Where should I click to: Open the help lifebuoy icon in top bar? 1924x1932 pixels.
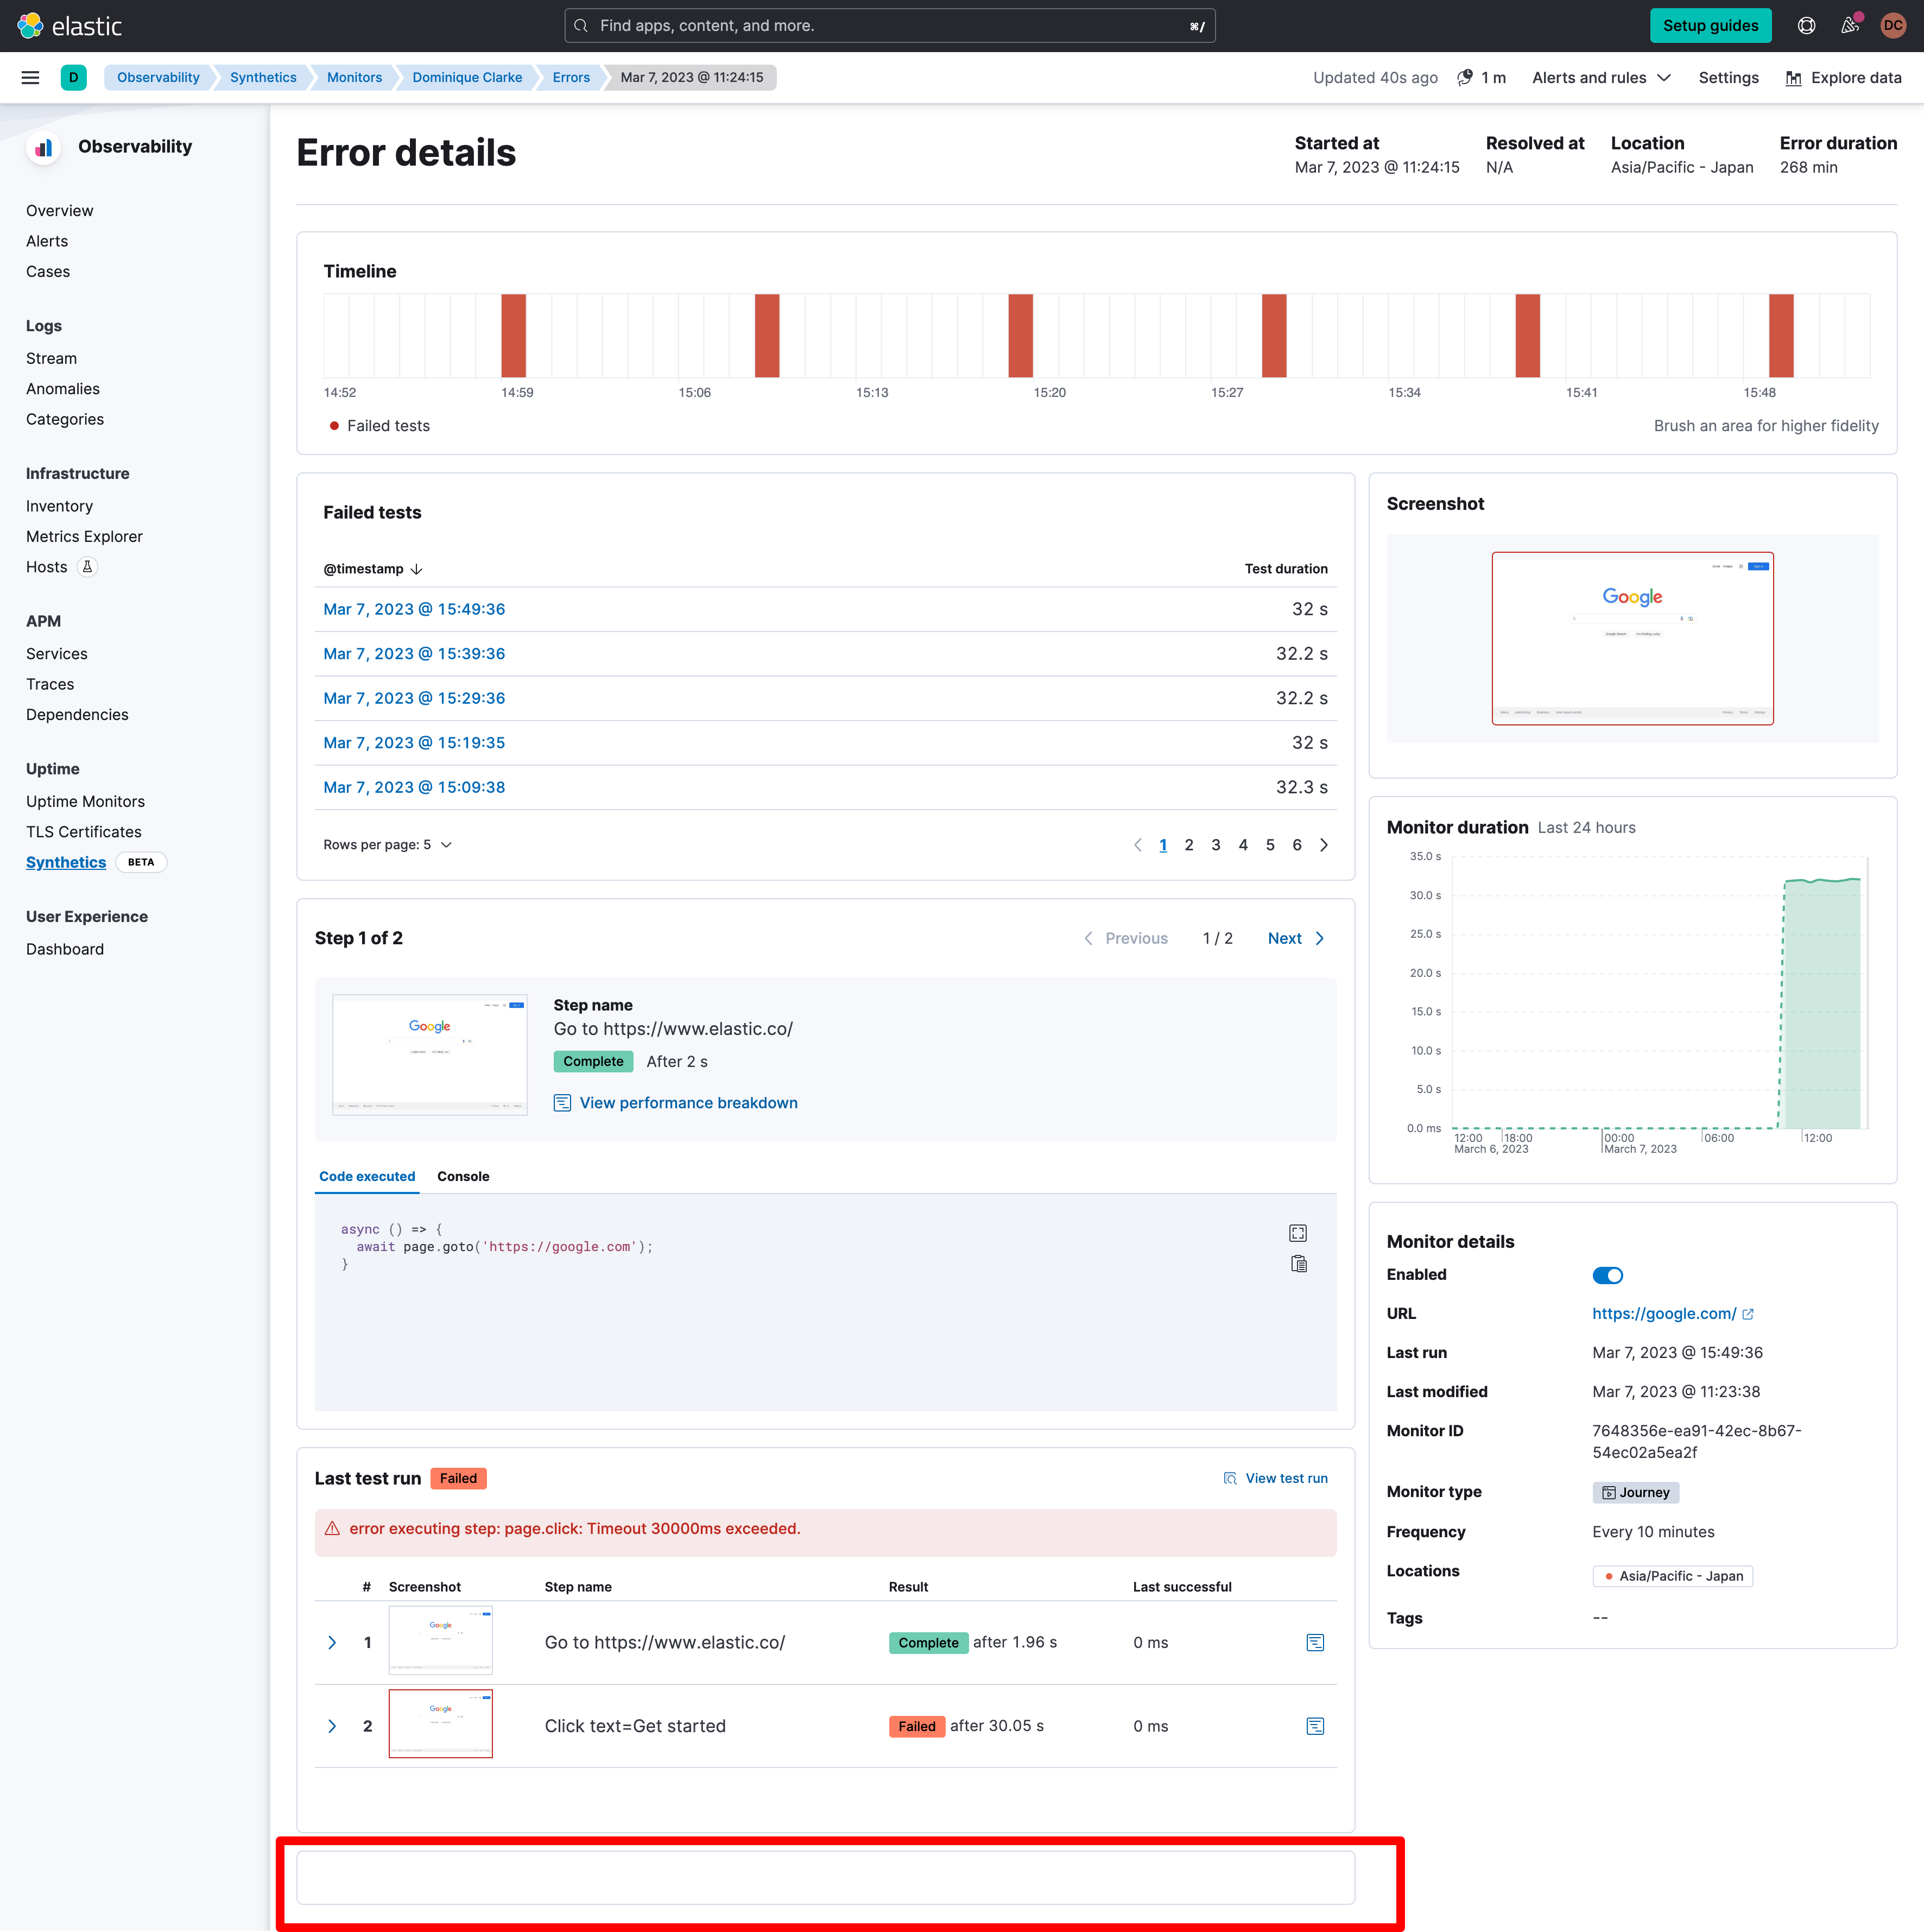click(1806, 25)
